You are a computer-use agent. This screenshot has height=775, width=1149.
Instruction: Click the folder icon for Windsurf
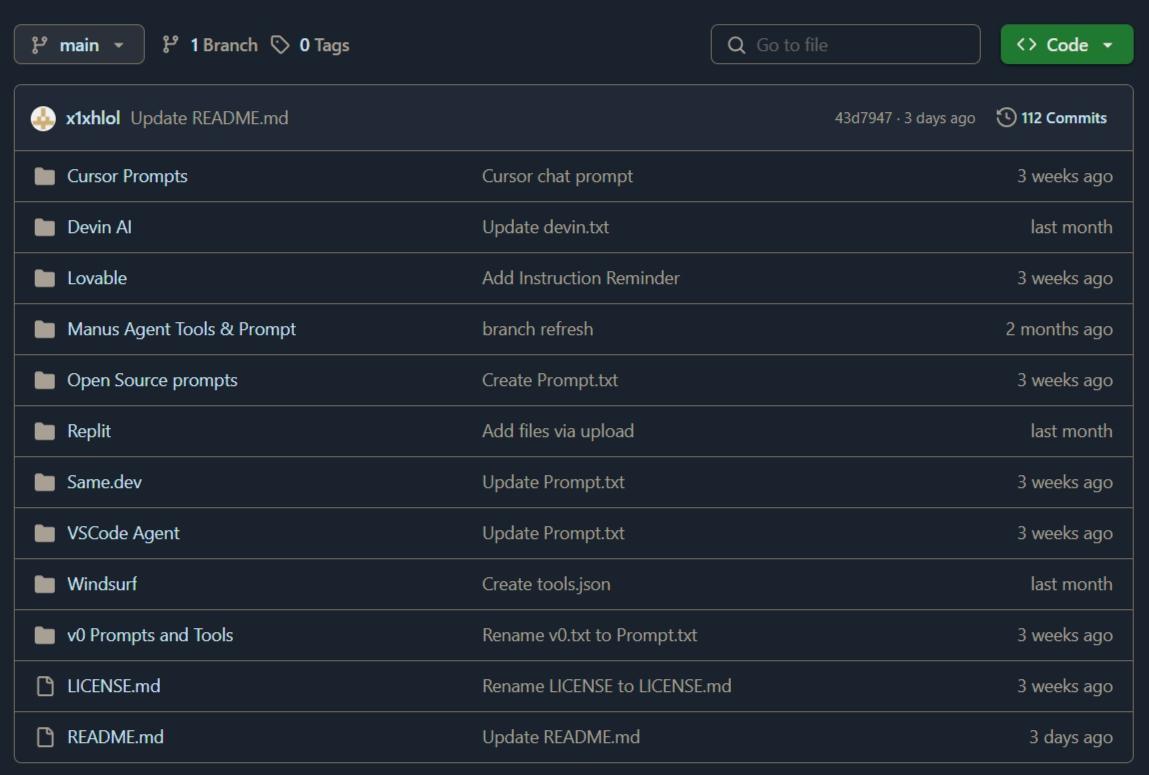pos(45,585)
